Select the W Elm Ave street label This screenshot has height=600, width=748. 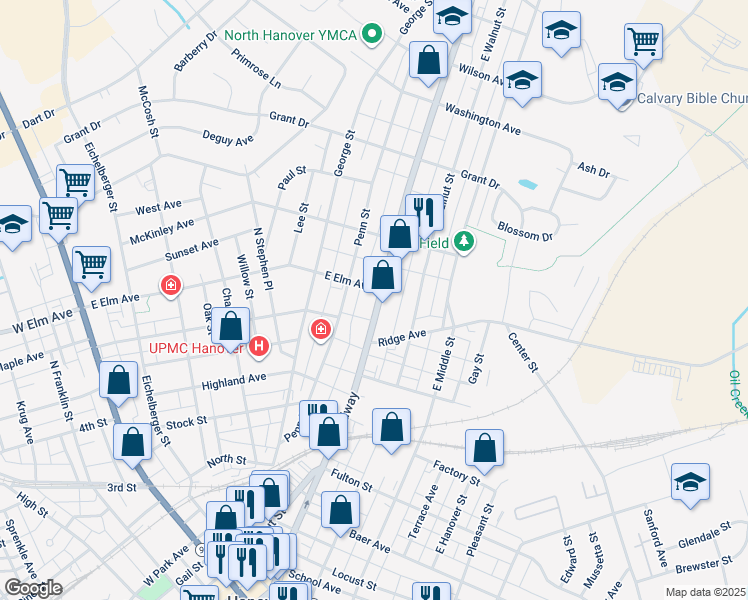42,321
